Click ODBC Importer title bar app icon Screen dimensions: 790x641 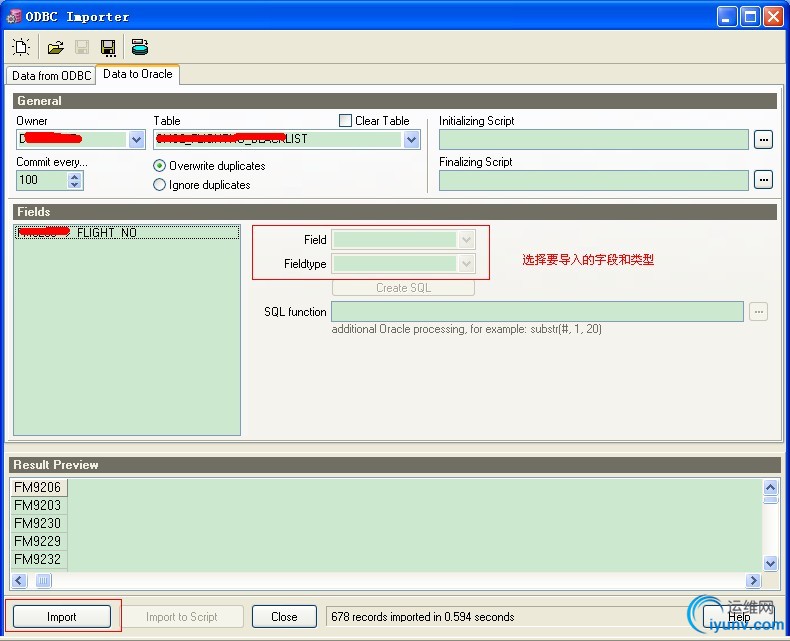point(14,17)
